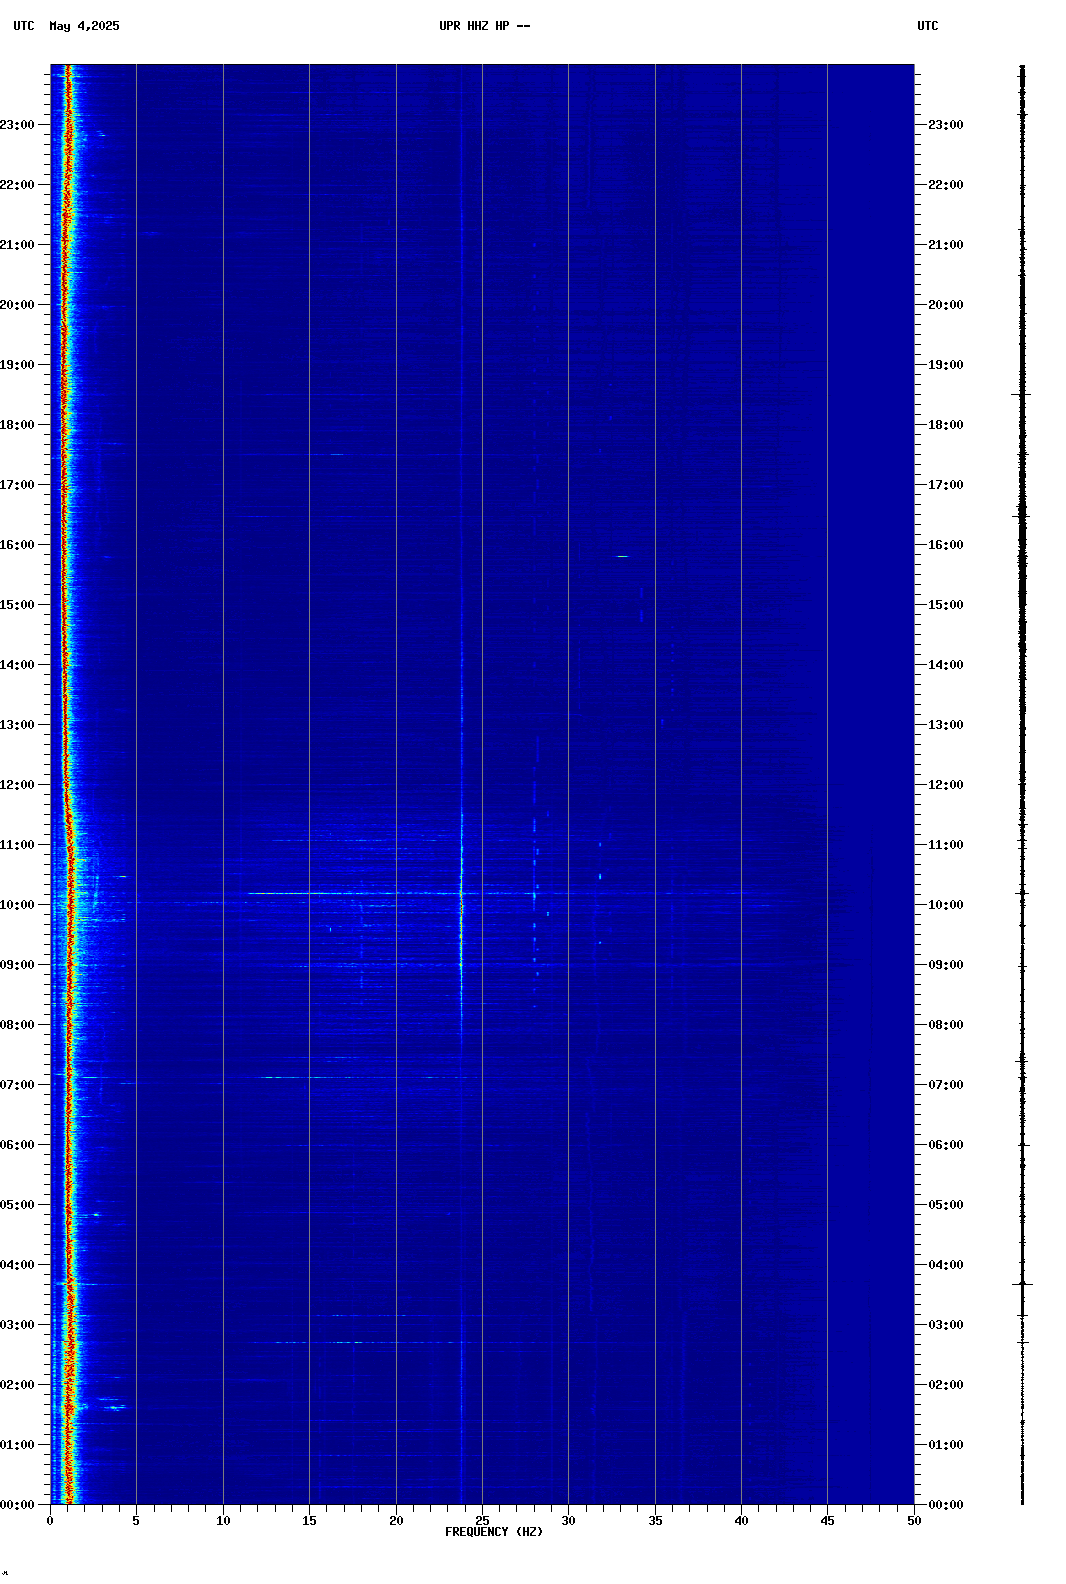The image size is (1066, 1584).
Task: Click the seismogram trace spike near 04:00
Action: click(x=1022, y=1283)
